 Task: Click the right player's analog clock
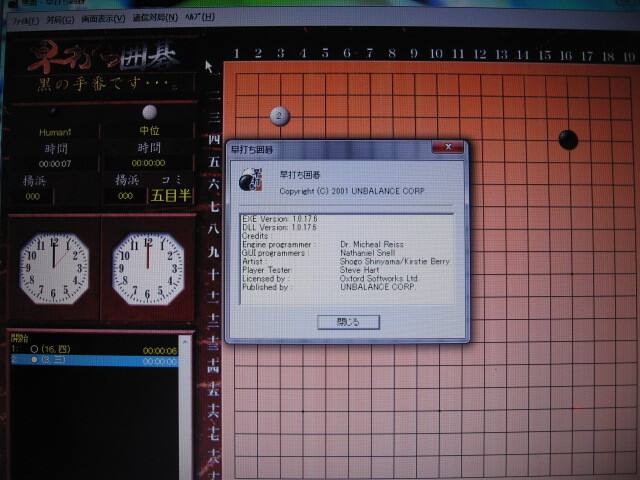148,269
